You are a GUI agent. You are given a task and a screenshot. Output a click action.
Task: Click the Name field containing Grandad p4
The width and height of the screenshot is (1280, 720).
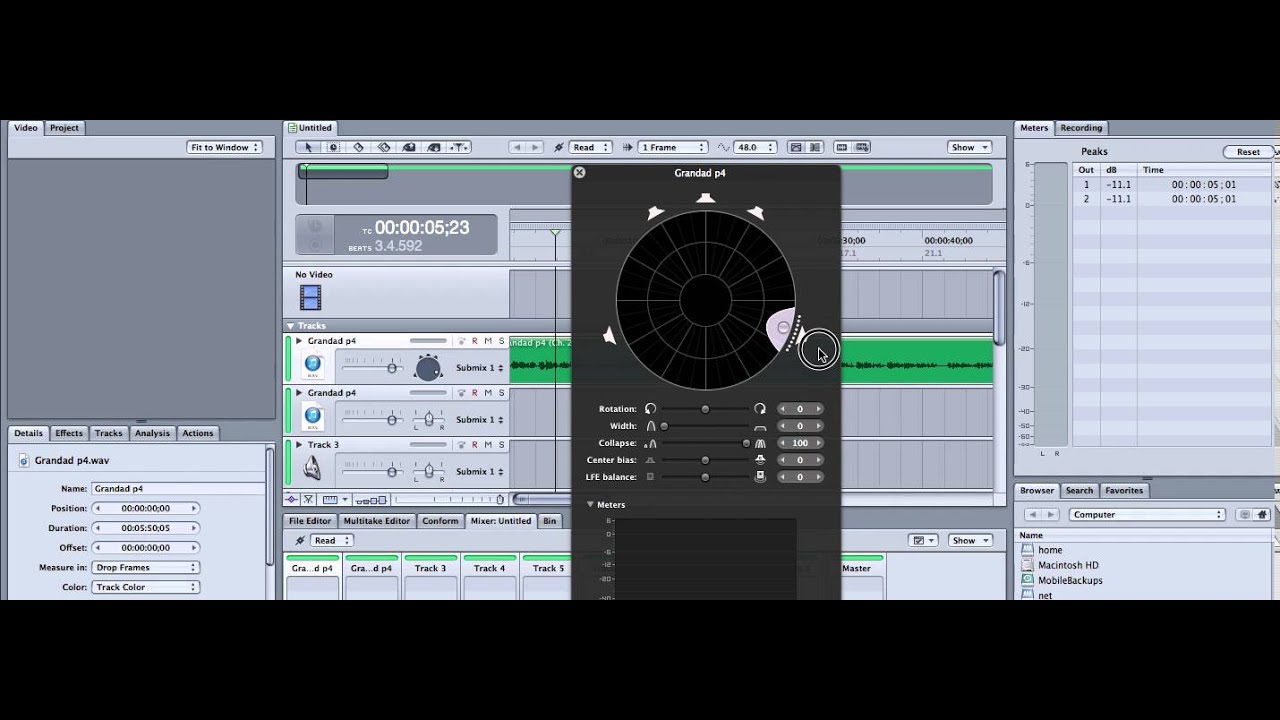click(180, 488)
